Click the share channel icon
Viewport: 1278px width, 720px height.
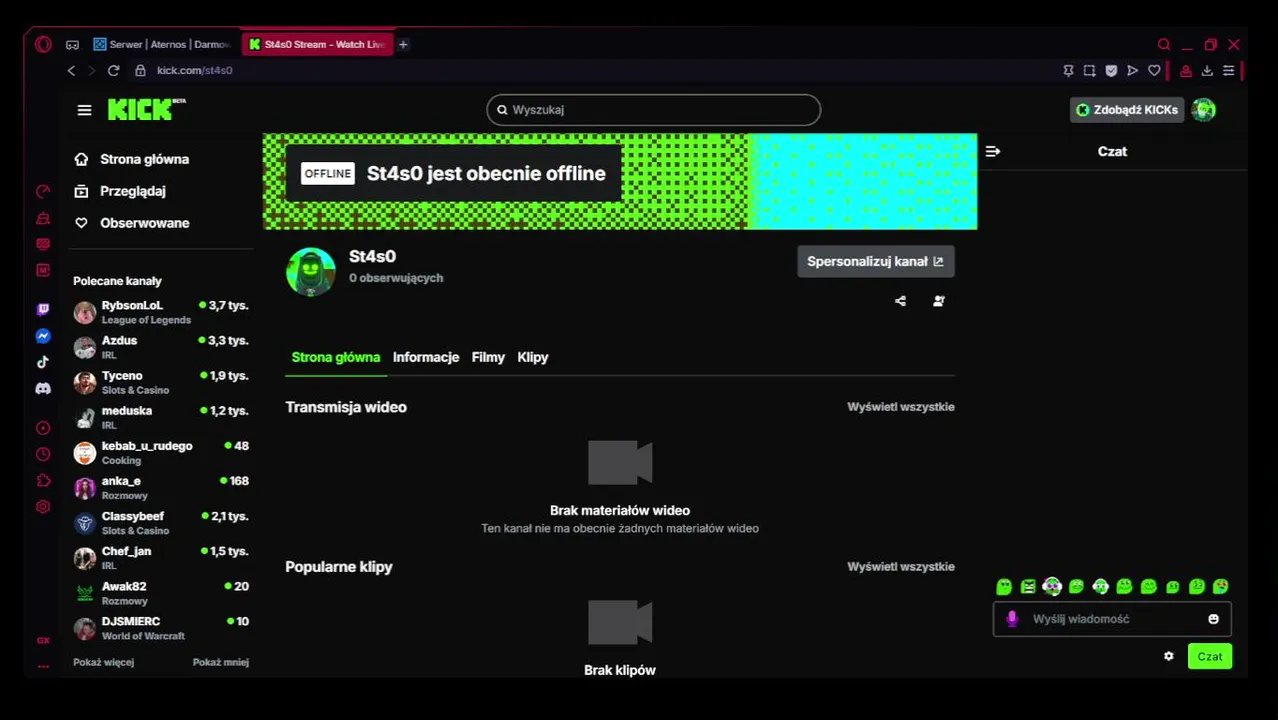[900, 301]
